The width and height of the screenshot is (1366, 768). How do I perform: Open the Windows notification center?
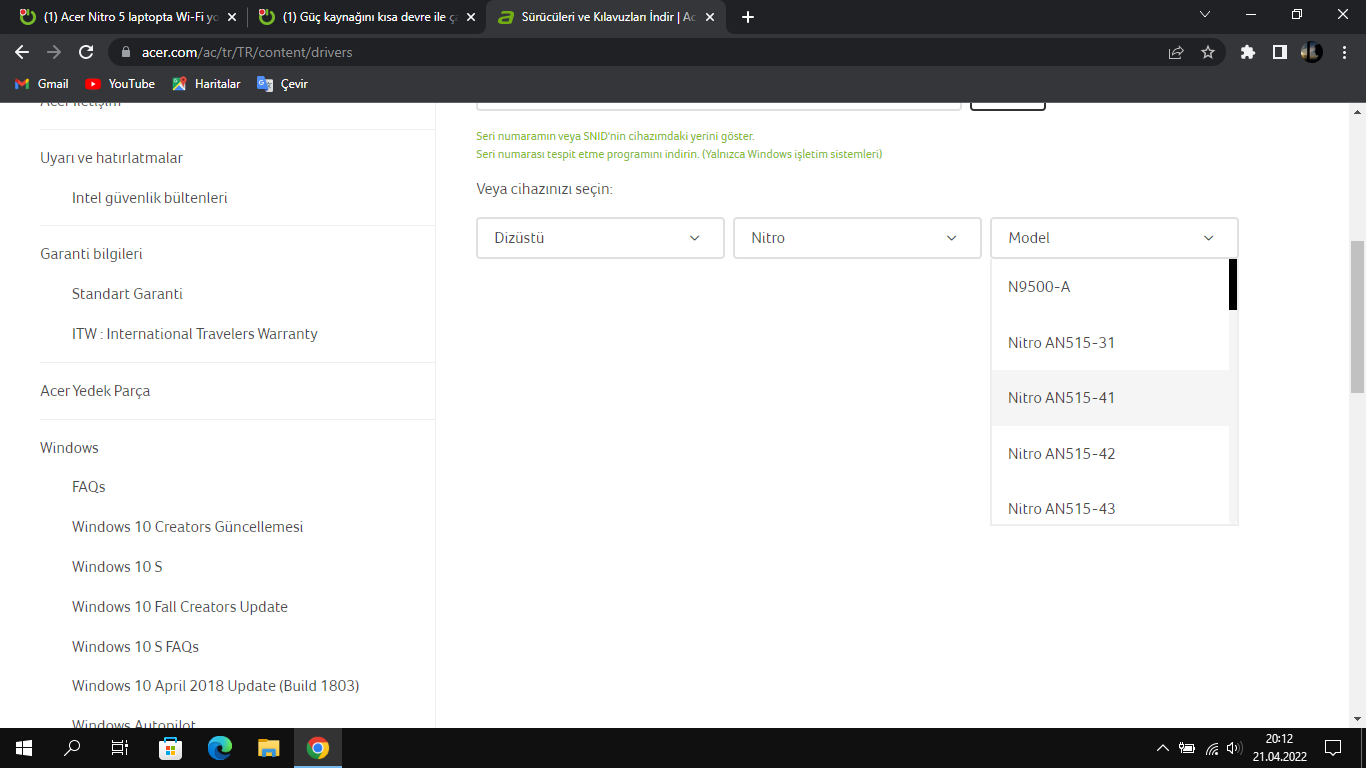pos(1332,748)
